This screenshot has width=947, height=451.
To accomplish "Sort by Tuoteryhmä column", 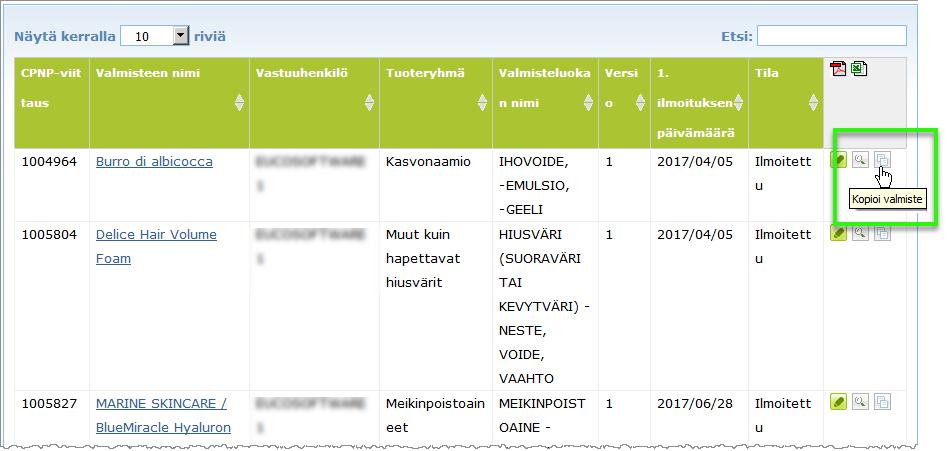I will click(482, 103).
